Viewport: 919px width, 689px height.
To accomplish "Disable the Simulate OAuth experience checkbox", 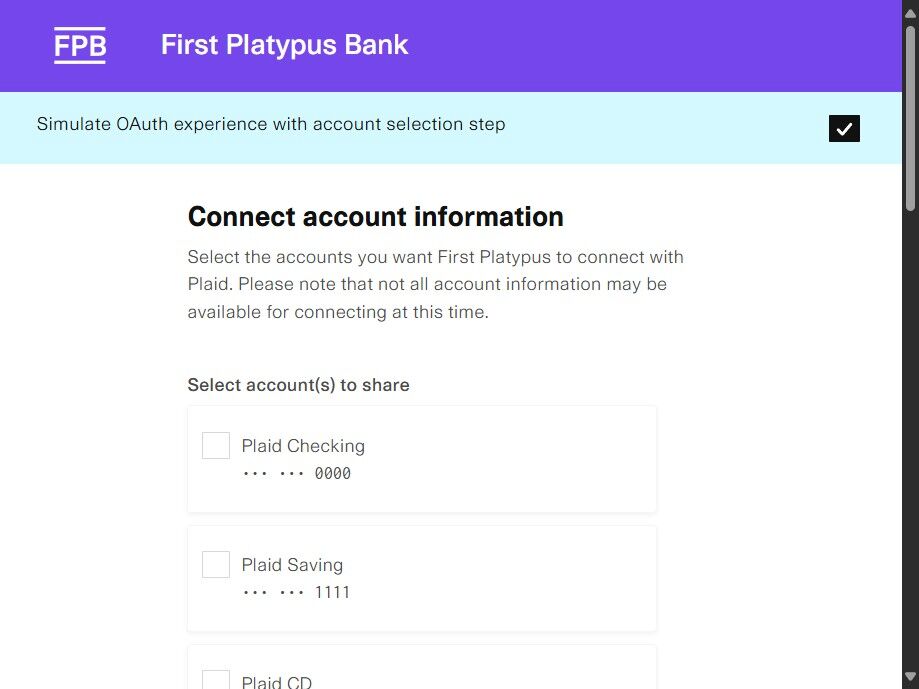I will tap(844, 128).
